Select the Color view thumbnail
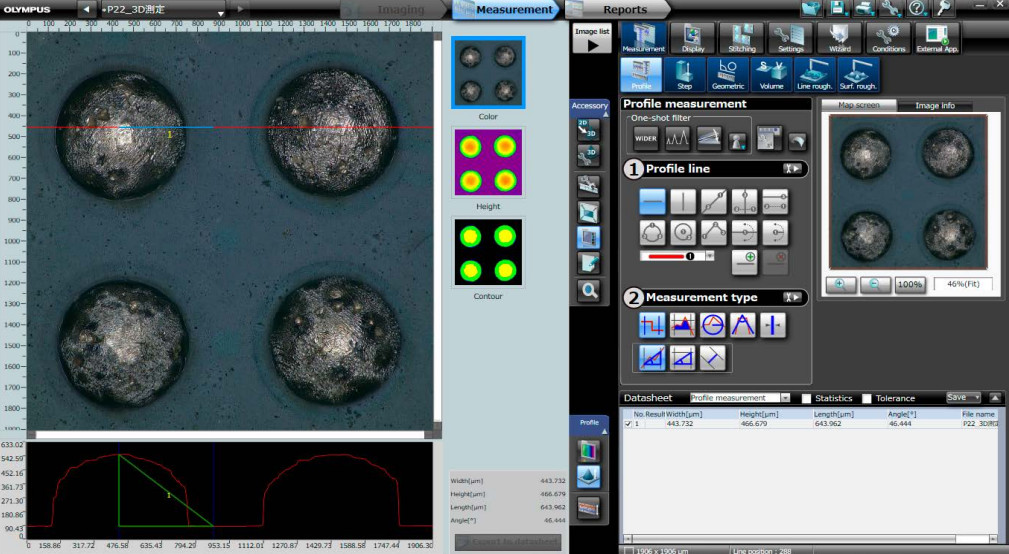The width and height of the screenshot is (1009, 554). click(x=488, y=72)
